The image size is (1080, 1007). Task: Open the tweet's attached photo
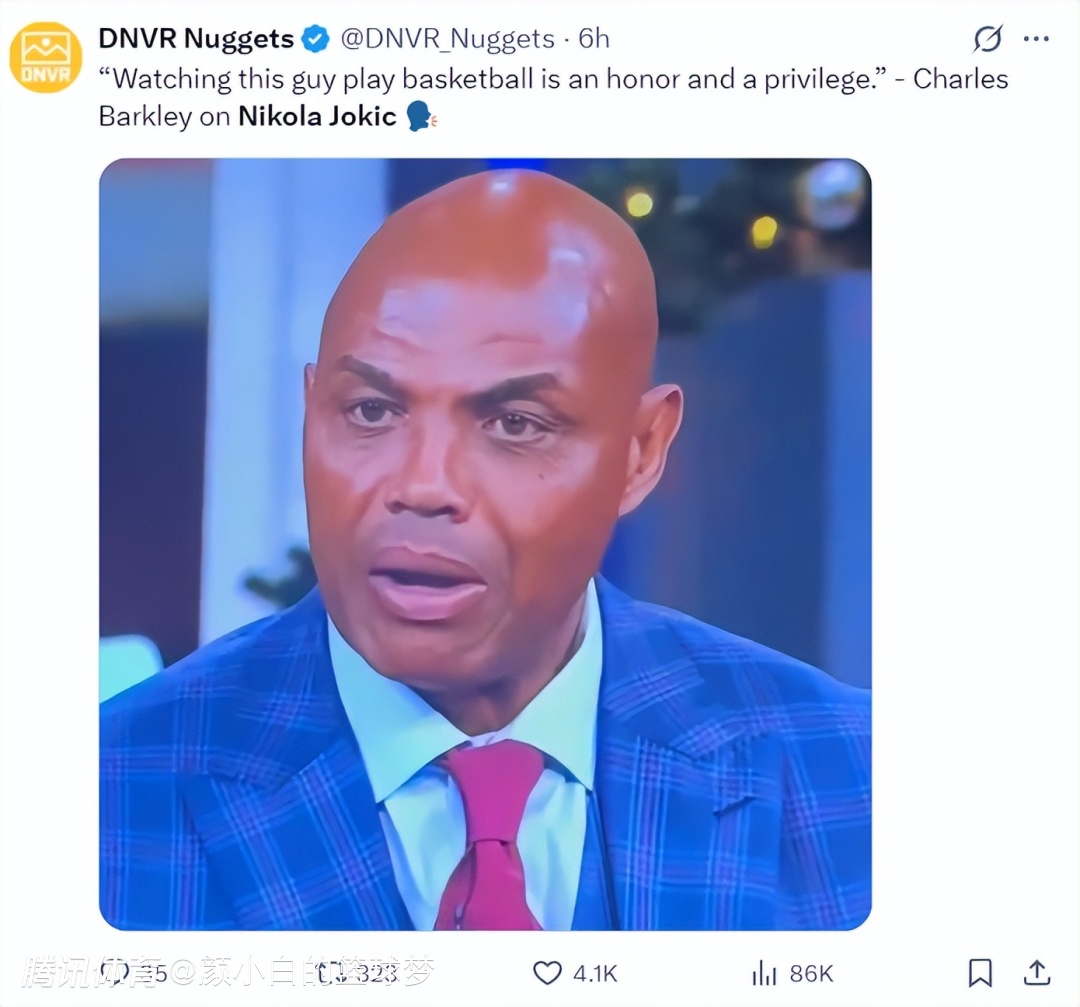[x=486, y=544]
